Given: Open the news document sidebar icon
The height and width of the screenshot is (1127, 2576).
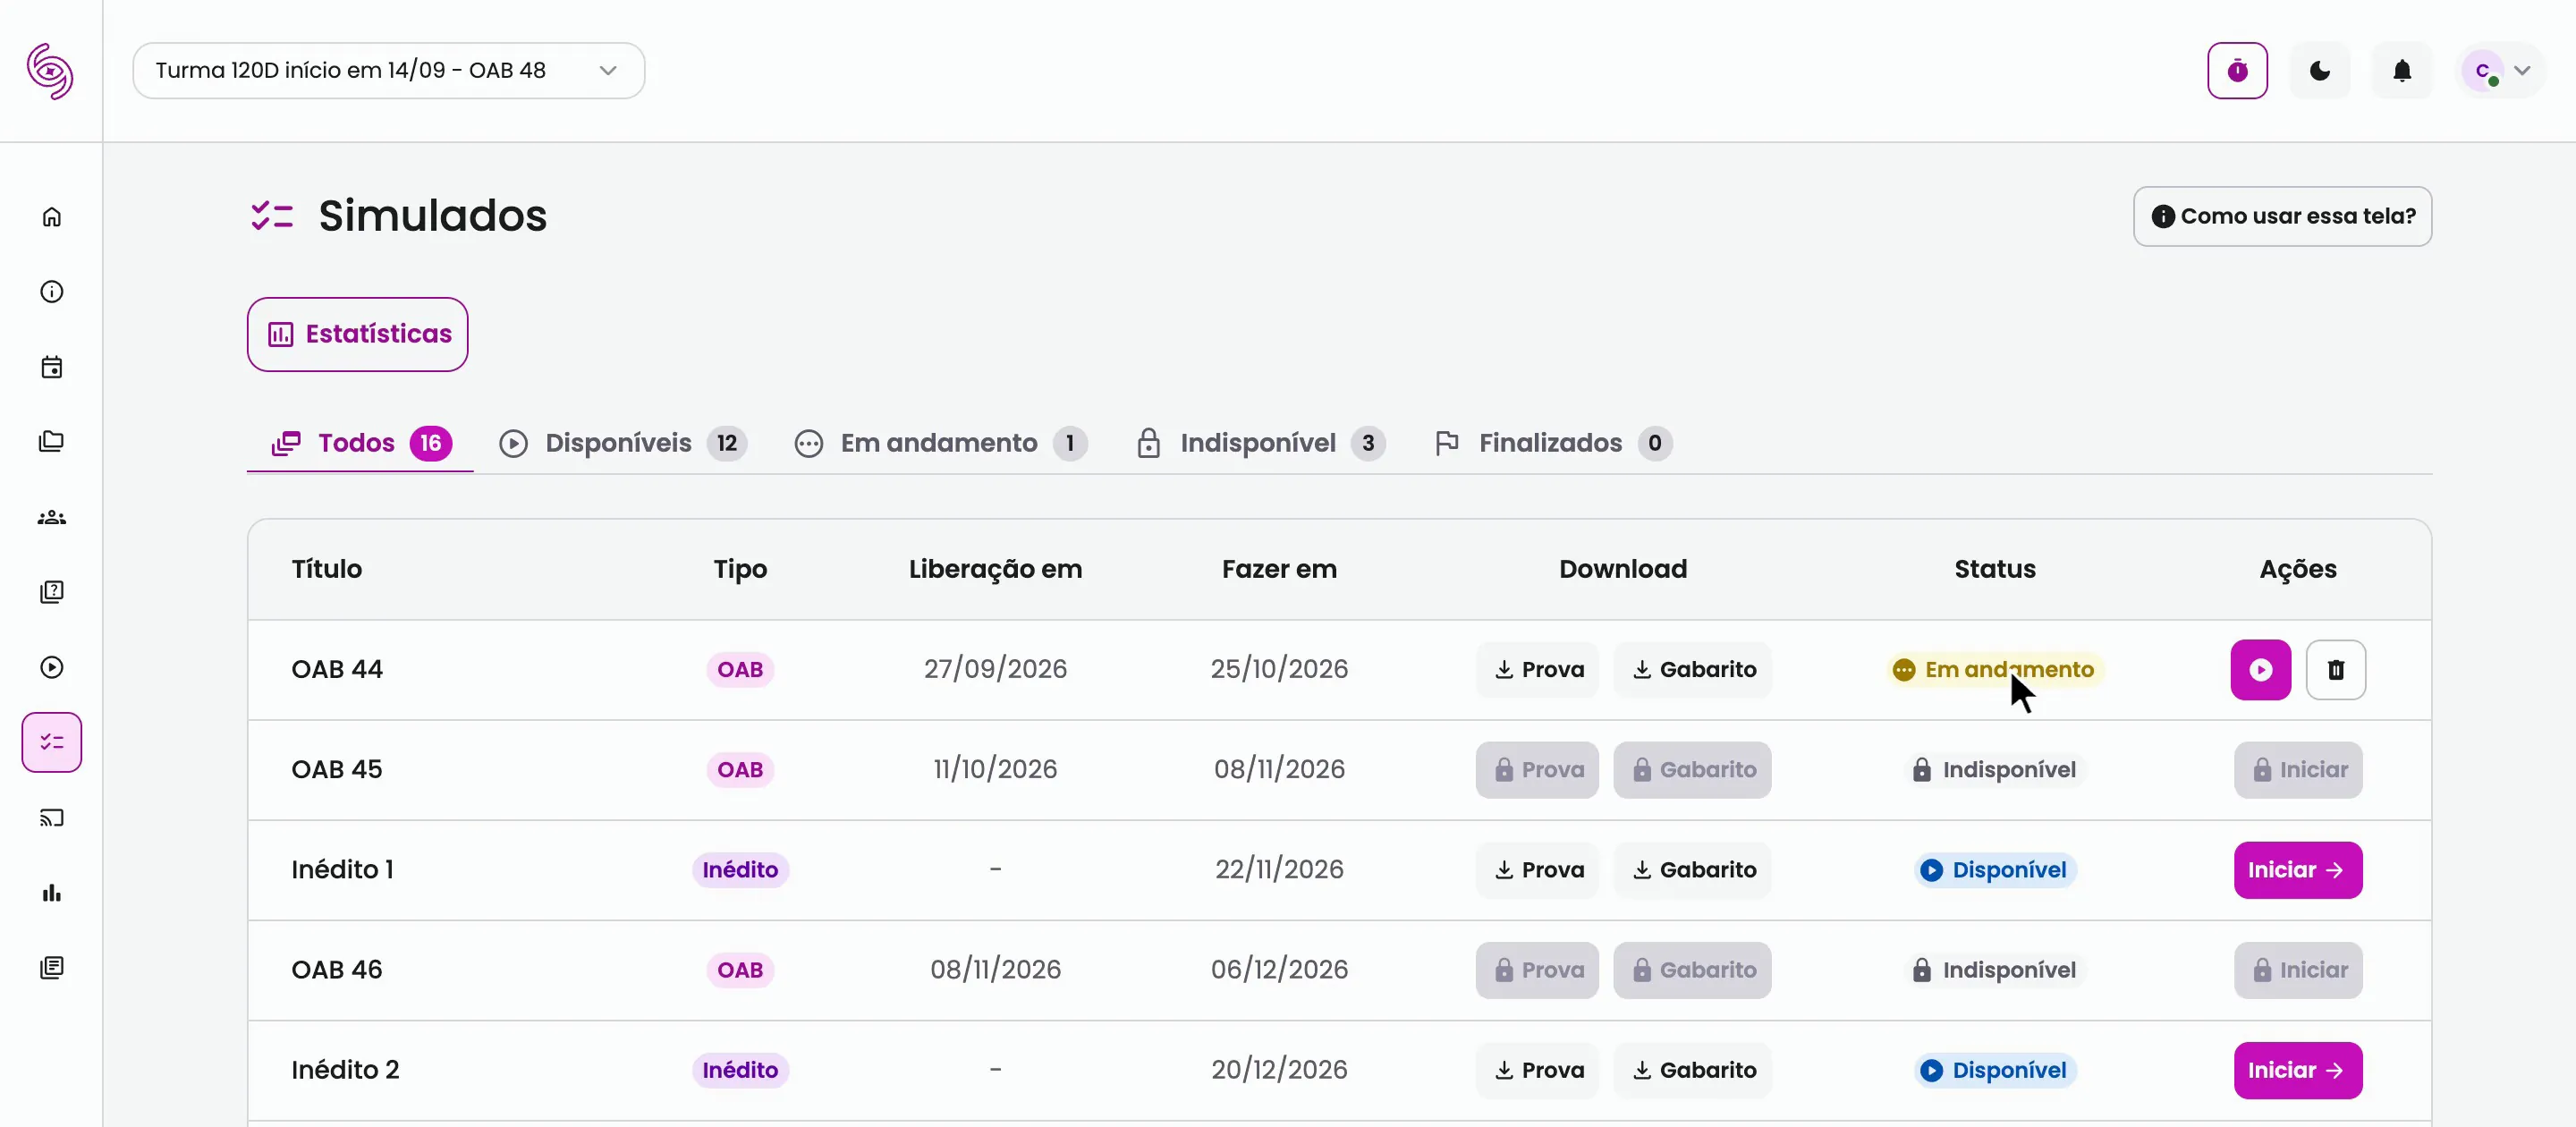Looking at the screenshot, I should click(52, 968).
